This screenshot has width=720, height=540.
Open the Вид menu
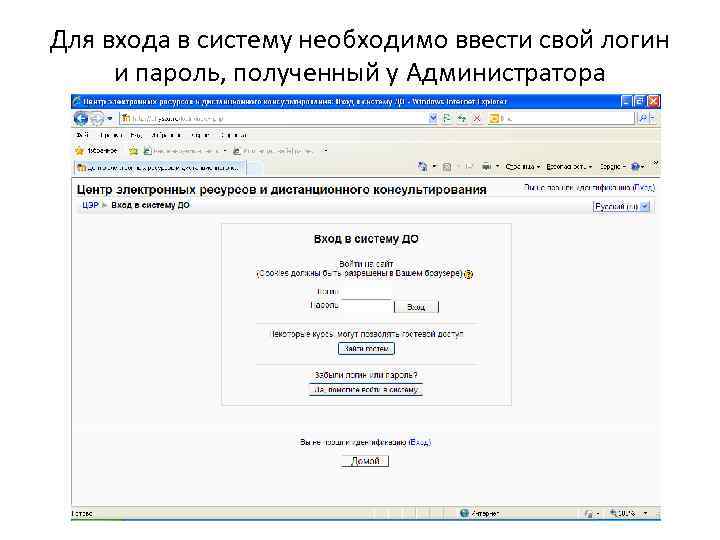pos(136,135)
